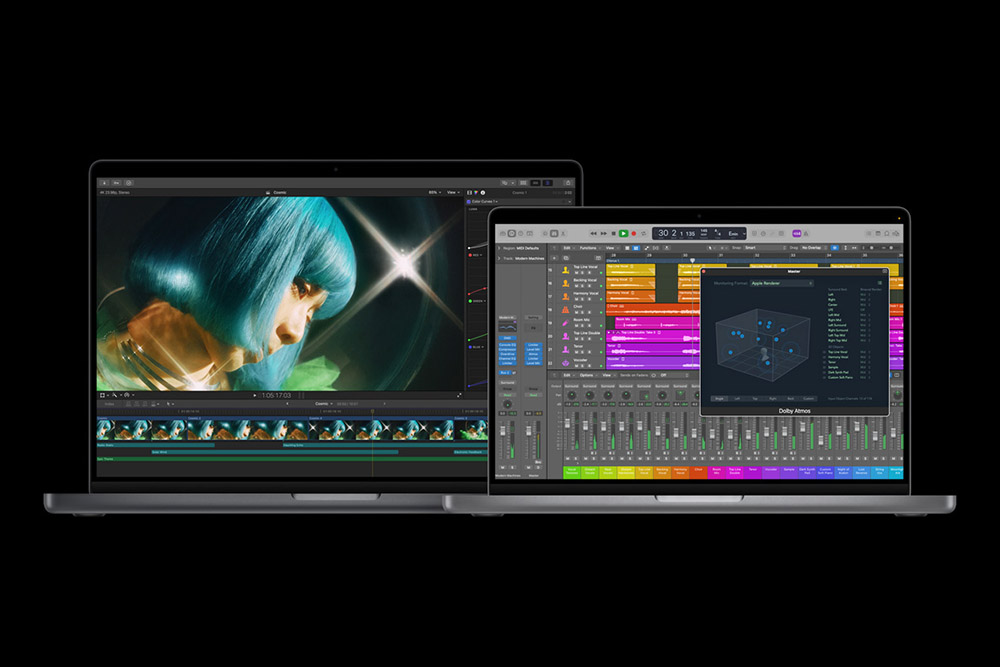Click the Top Line Vocal region at bar 28
The height and width of the screenshot is (667, 1000).
click(631, 270)
